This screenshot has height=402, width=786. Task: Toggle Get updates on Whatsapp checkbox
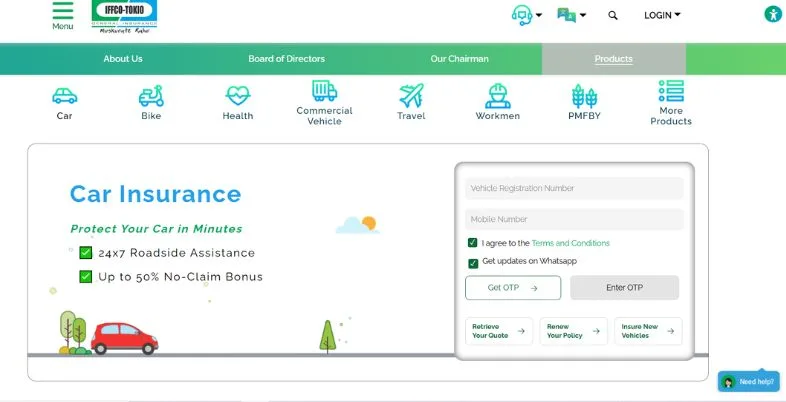(473, 263)
